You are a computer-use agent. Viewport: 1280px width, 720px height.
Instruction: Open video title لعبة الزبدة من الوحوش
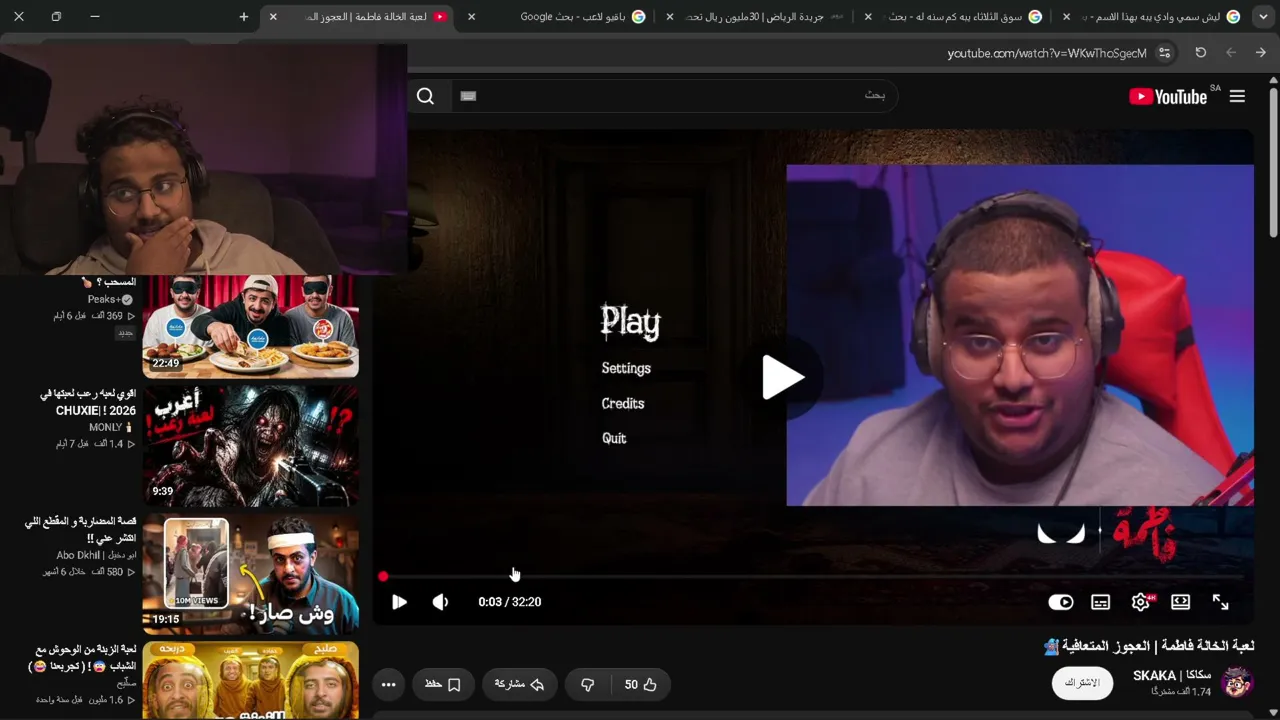click(83, 657)
